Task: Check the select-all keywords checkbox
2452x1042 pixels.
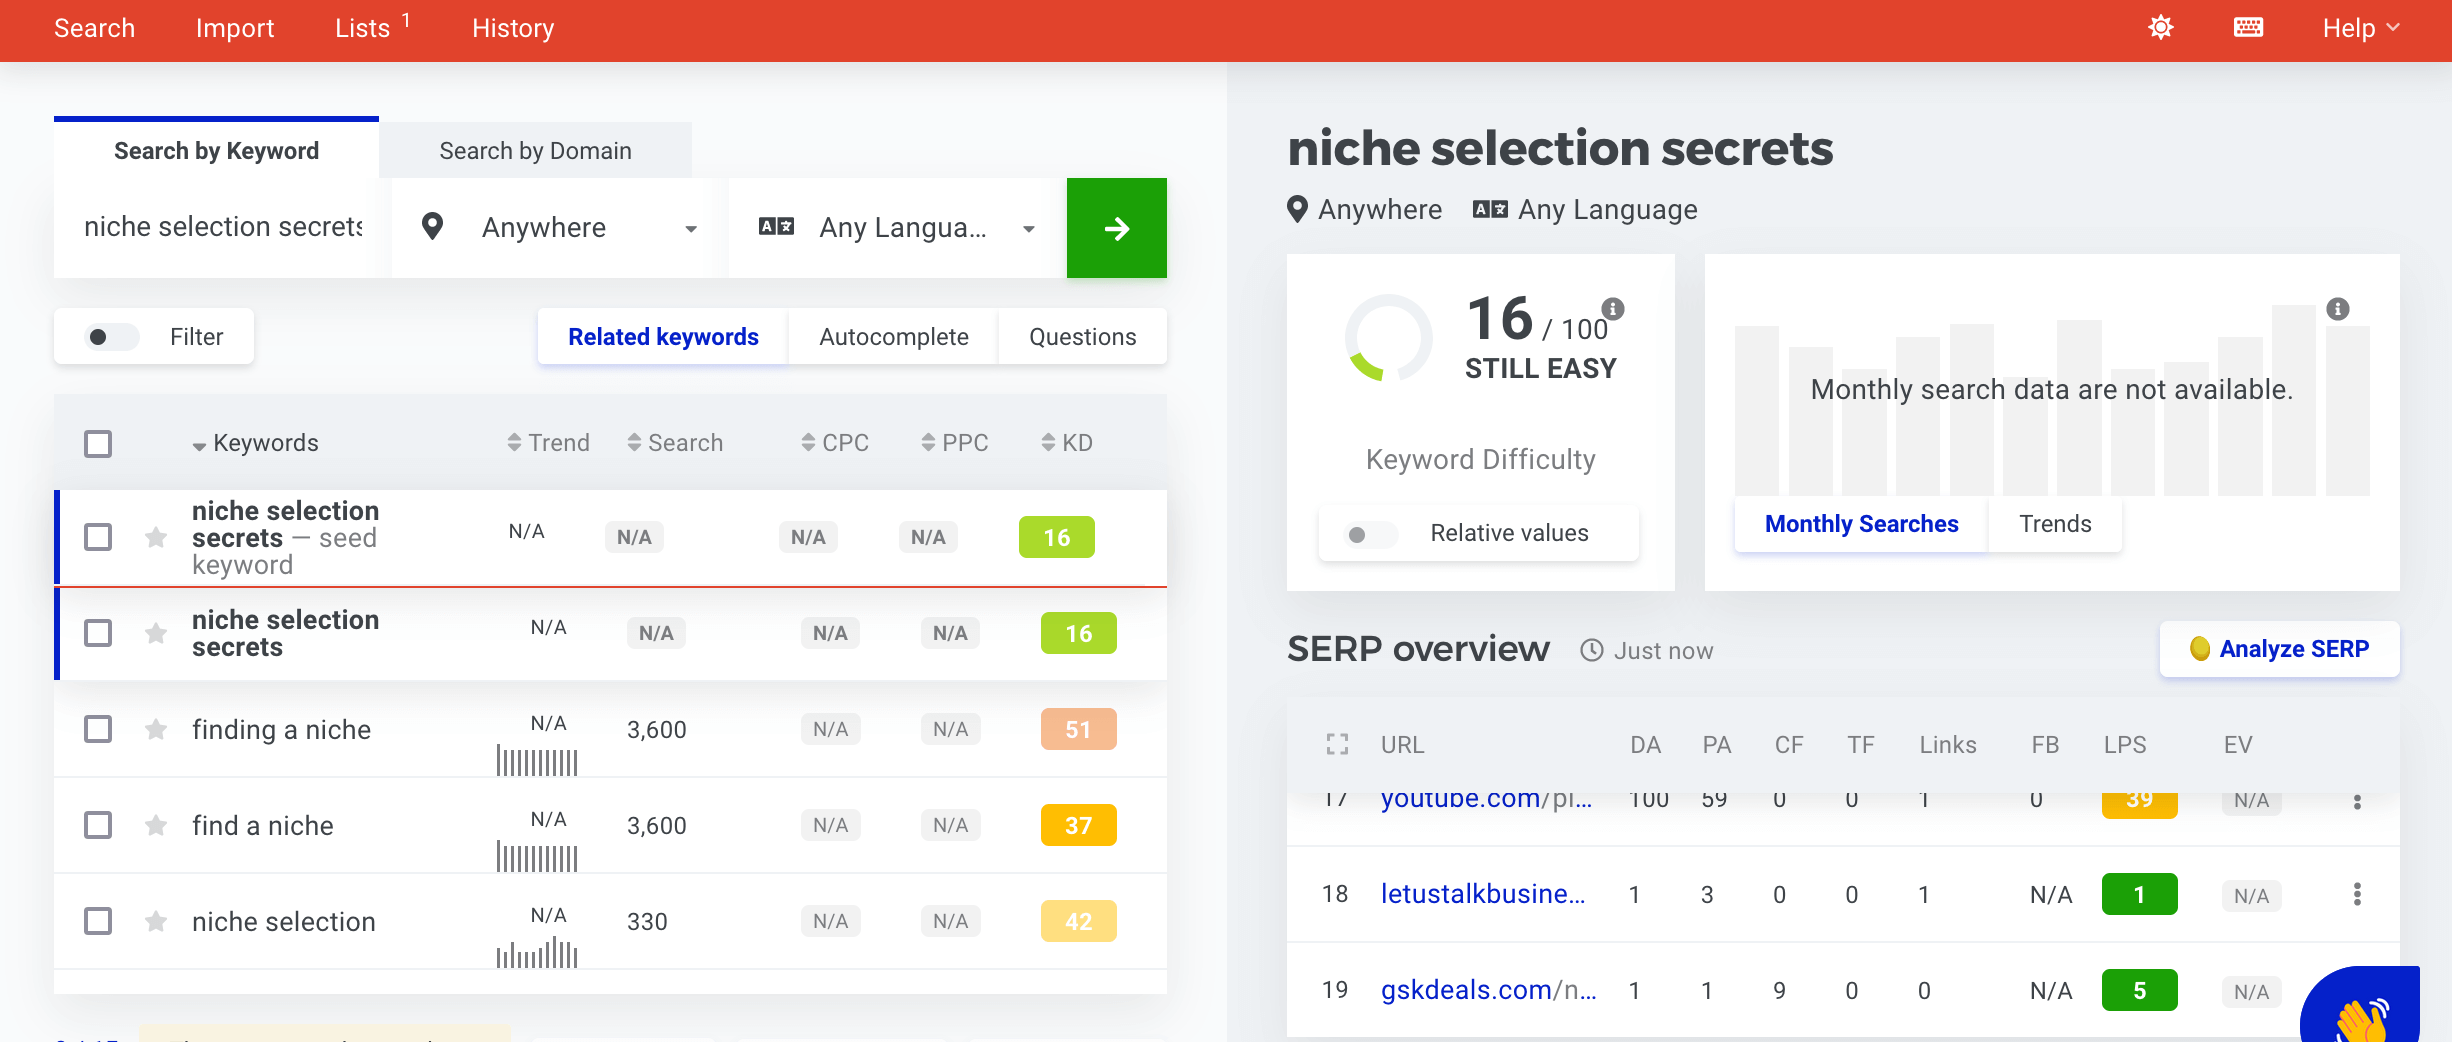Action: click(x=98, y=443)
